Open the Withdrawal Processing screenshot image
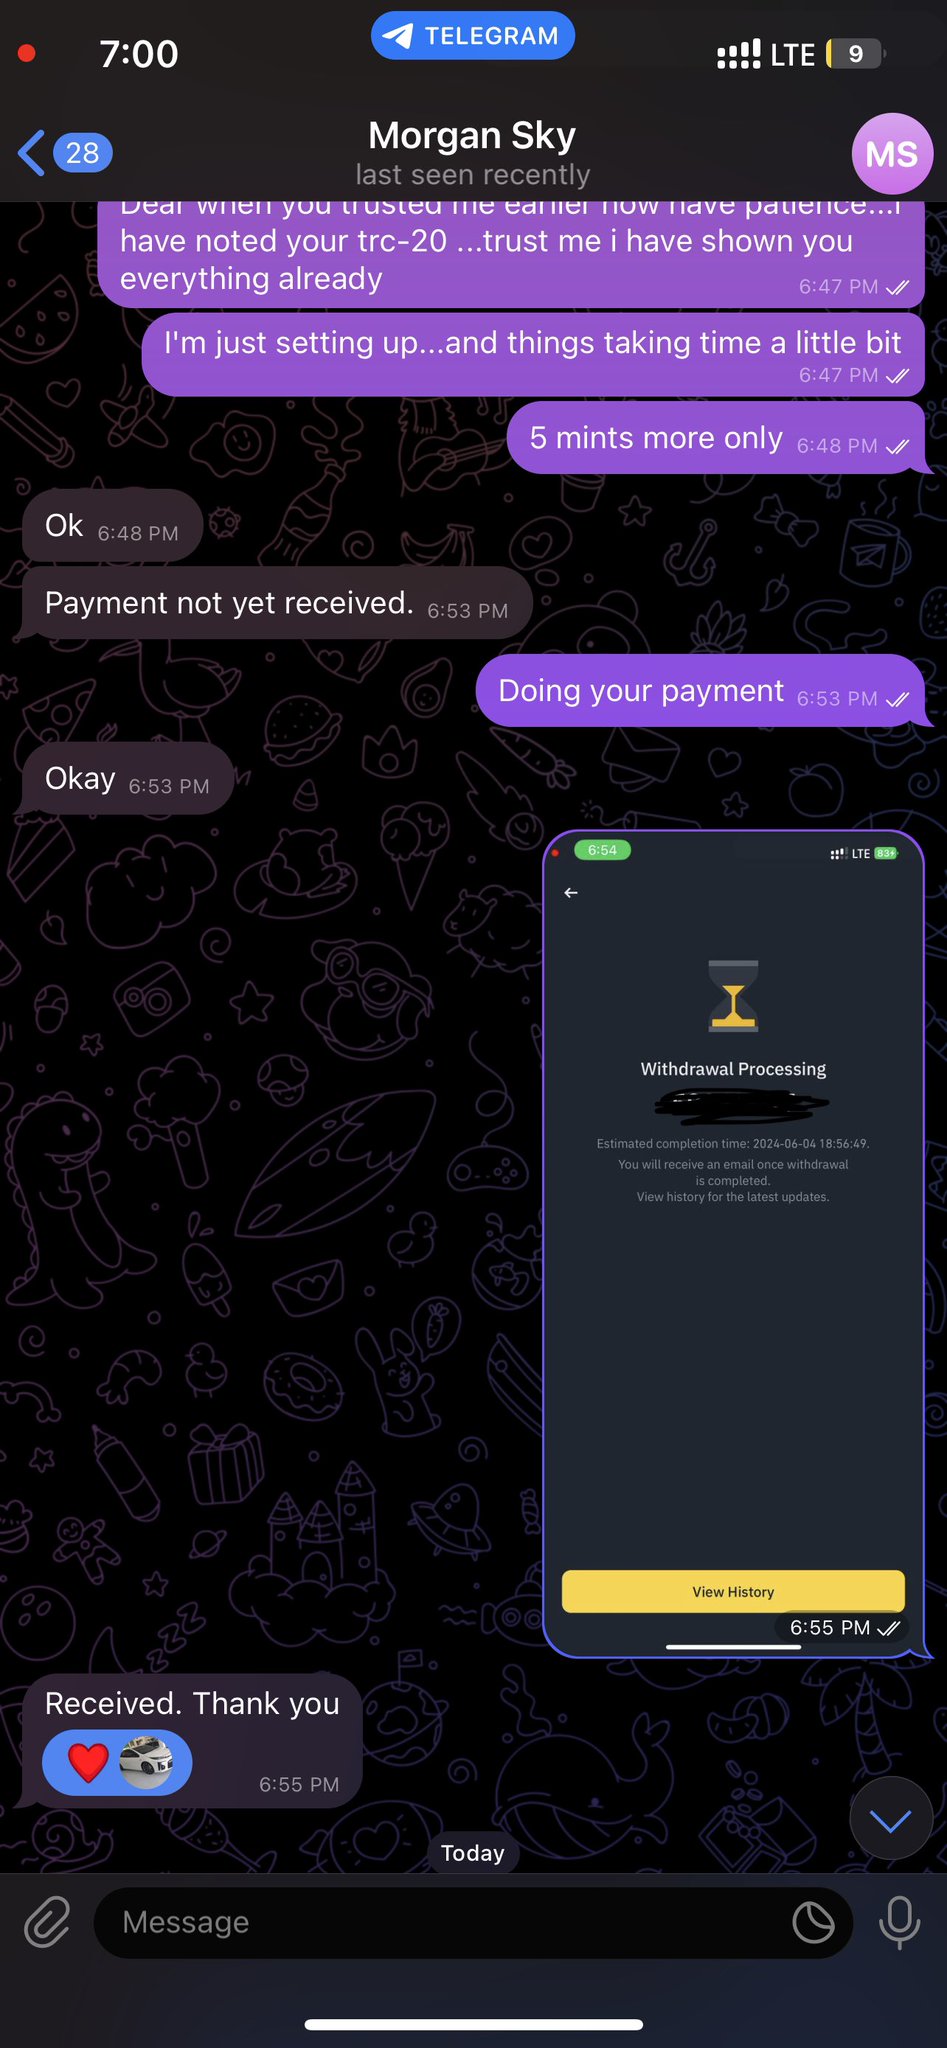This screenshot has width=947, height=2048. (x=733, y=1244)
